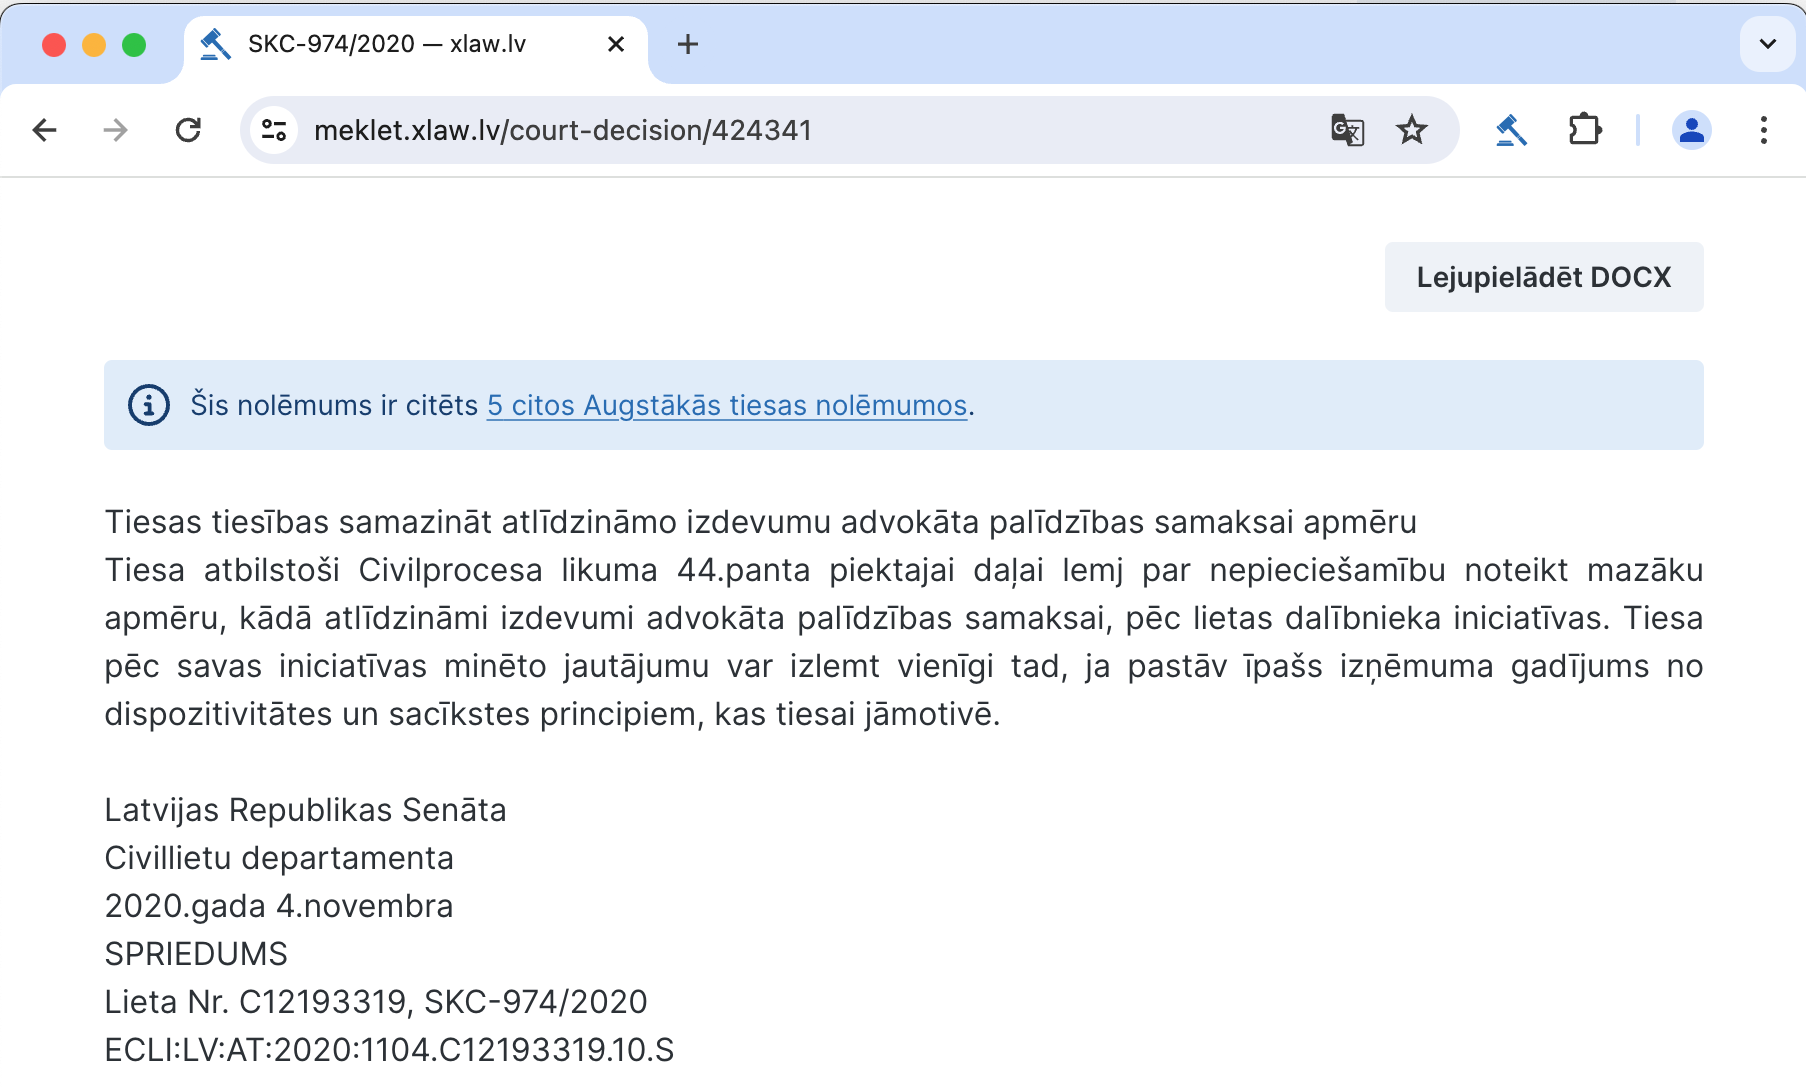This screenshot has width=1806, height=1088.
Task: Expand the tab search dropdown
Action: tap(1767, 44)
